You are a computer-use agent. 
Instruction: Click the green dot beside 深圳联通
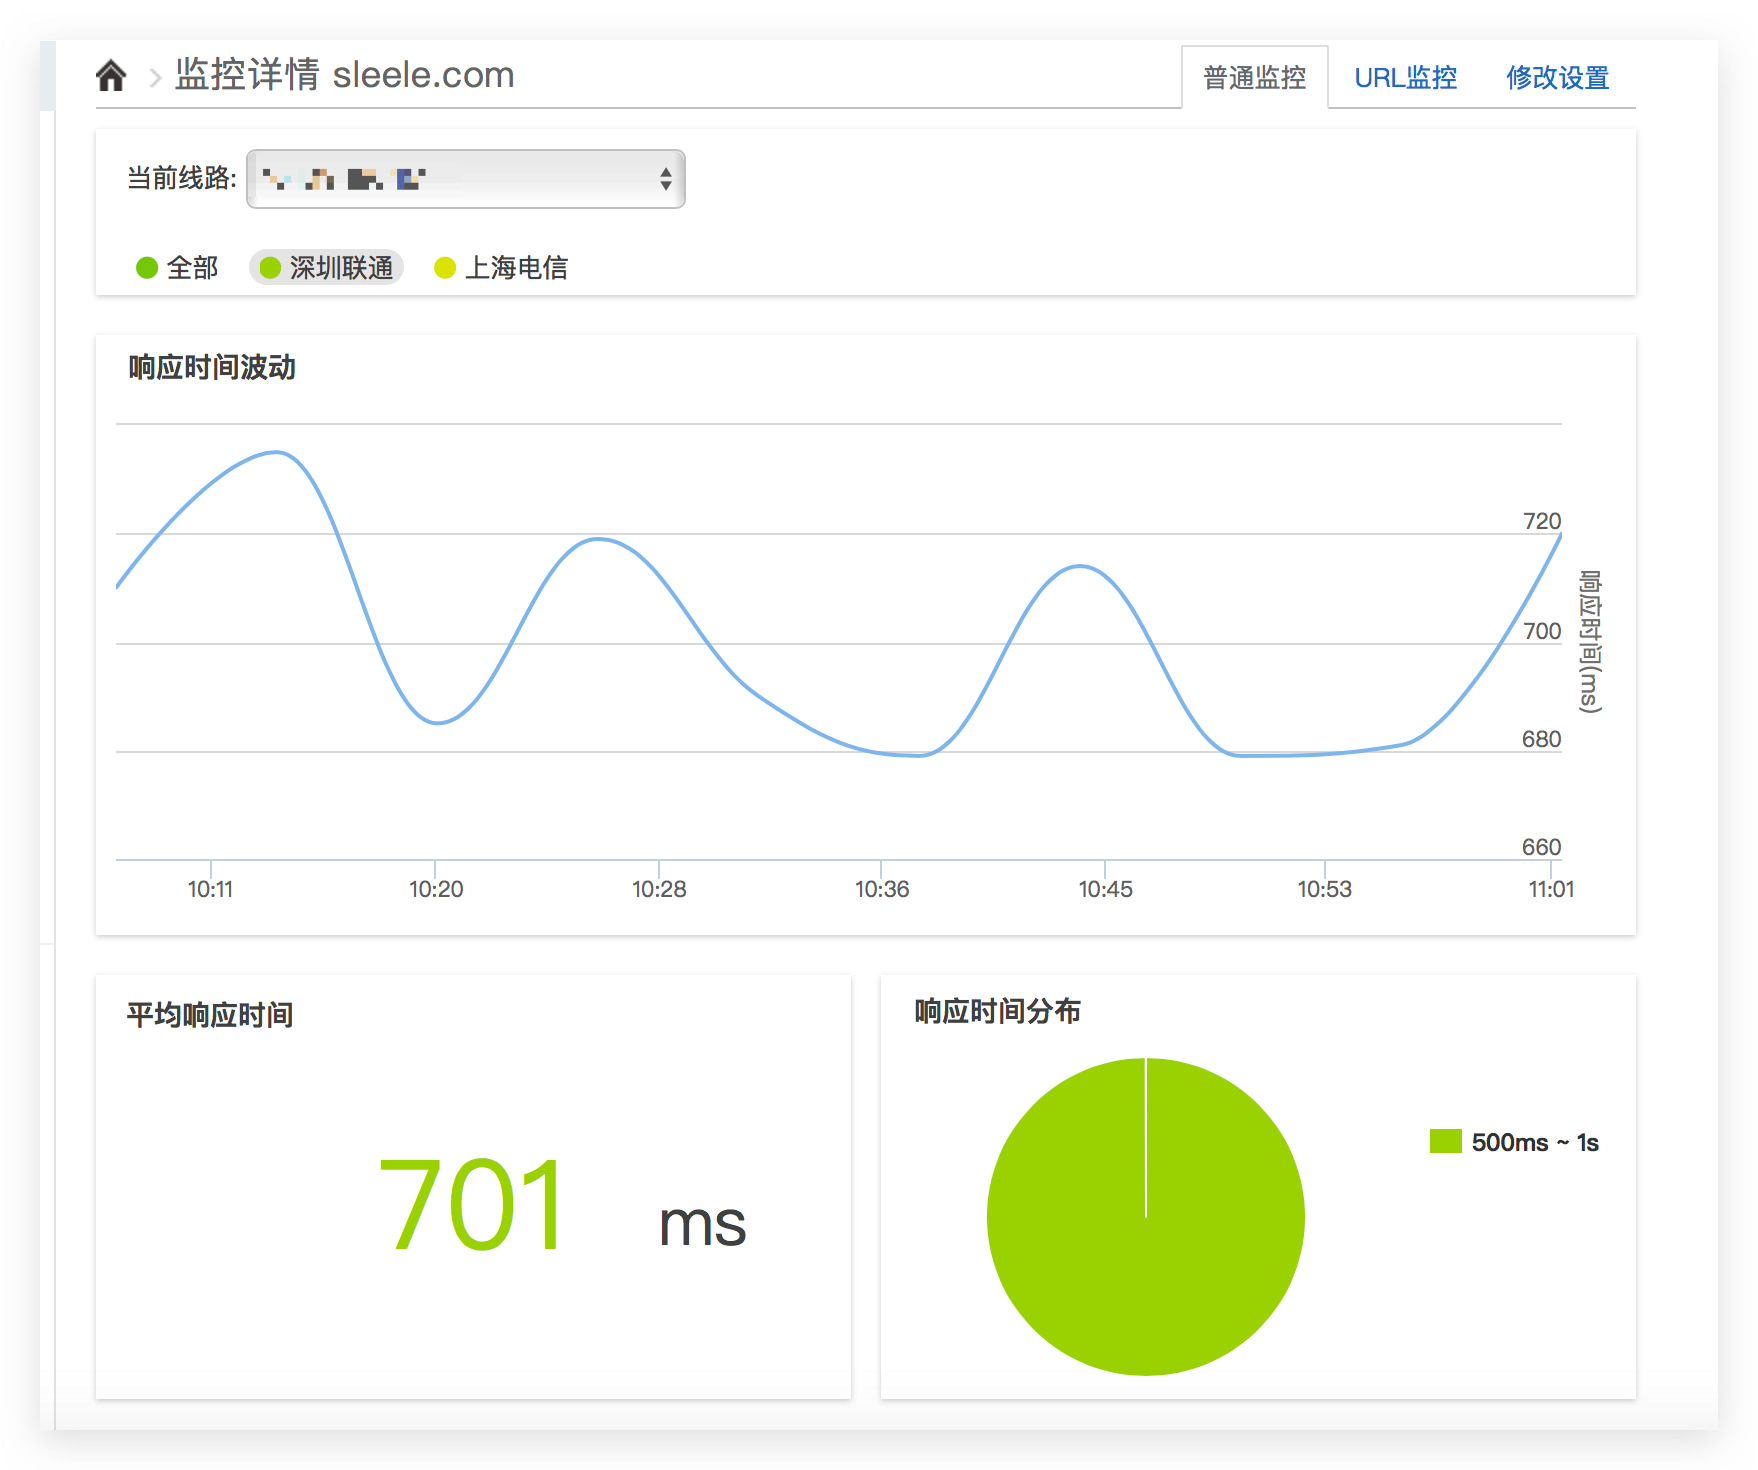point(270,268)
